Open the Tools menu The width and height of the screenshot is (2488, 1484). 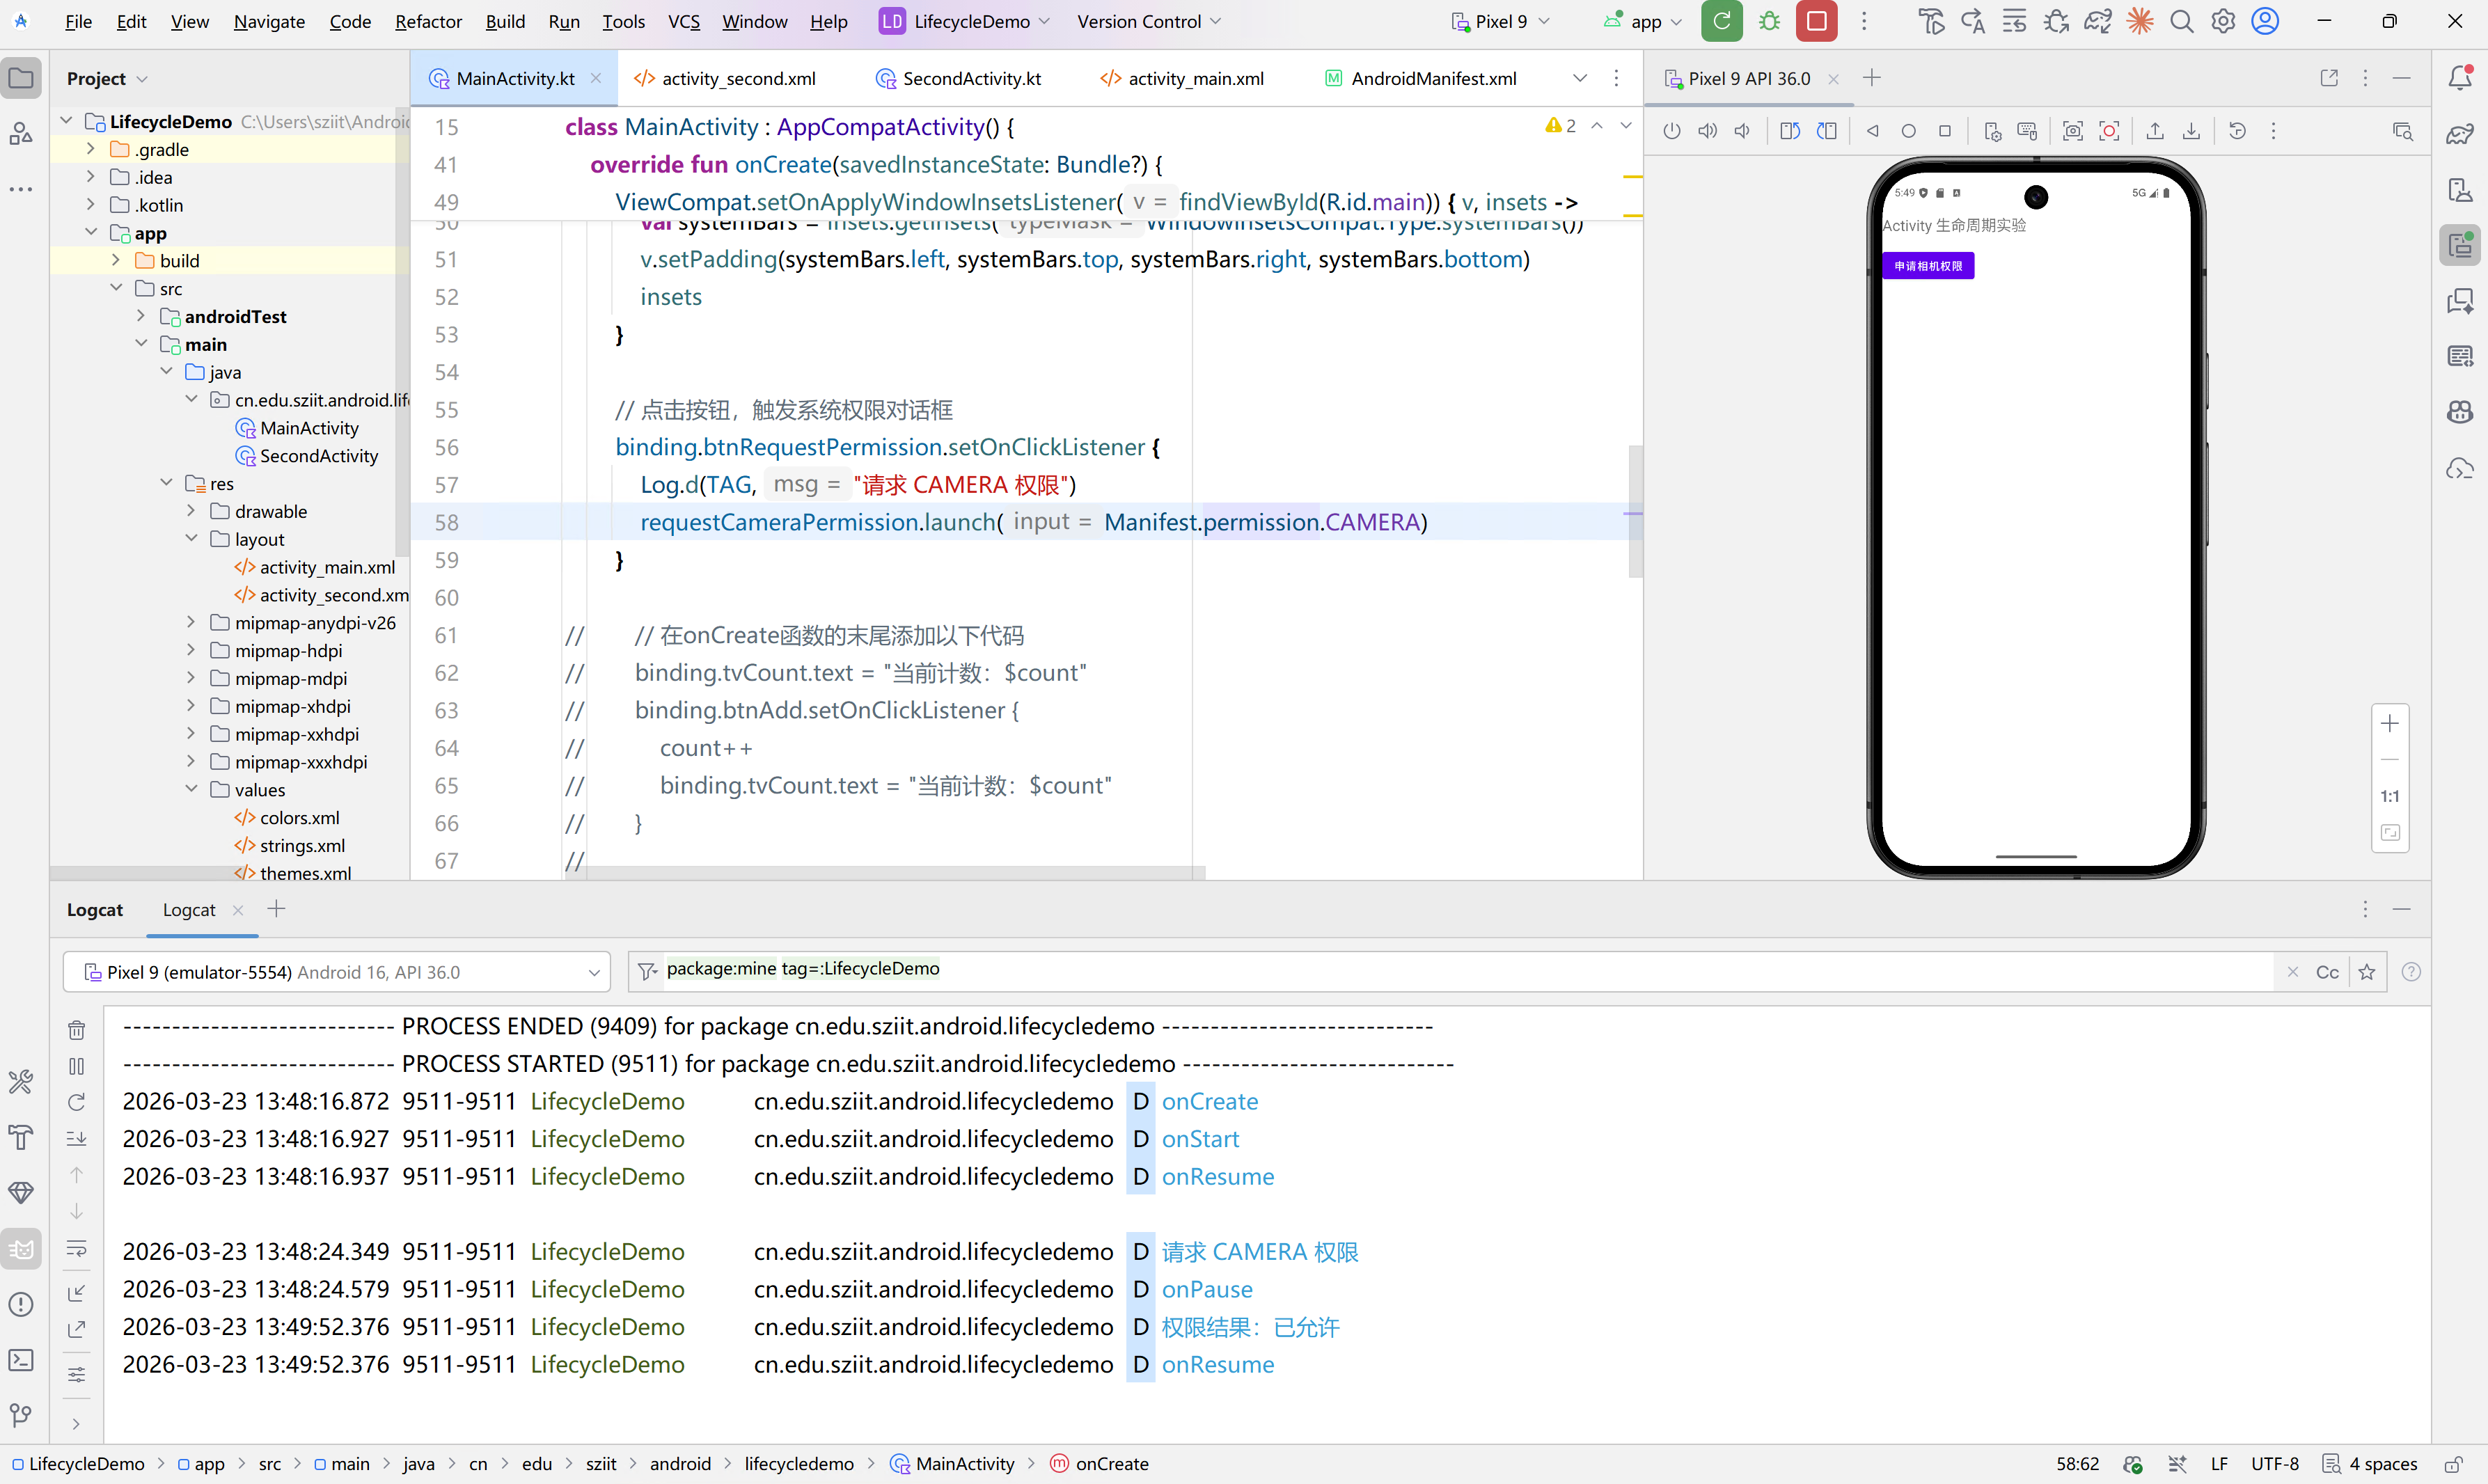(x=623, y=21)
